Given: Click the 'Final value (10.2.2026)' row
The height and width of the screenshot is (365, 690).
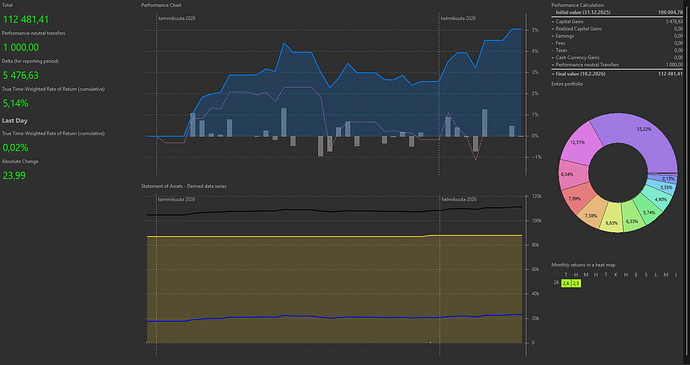Looking at the screenshot, I should [617, 74].
